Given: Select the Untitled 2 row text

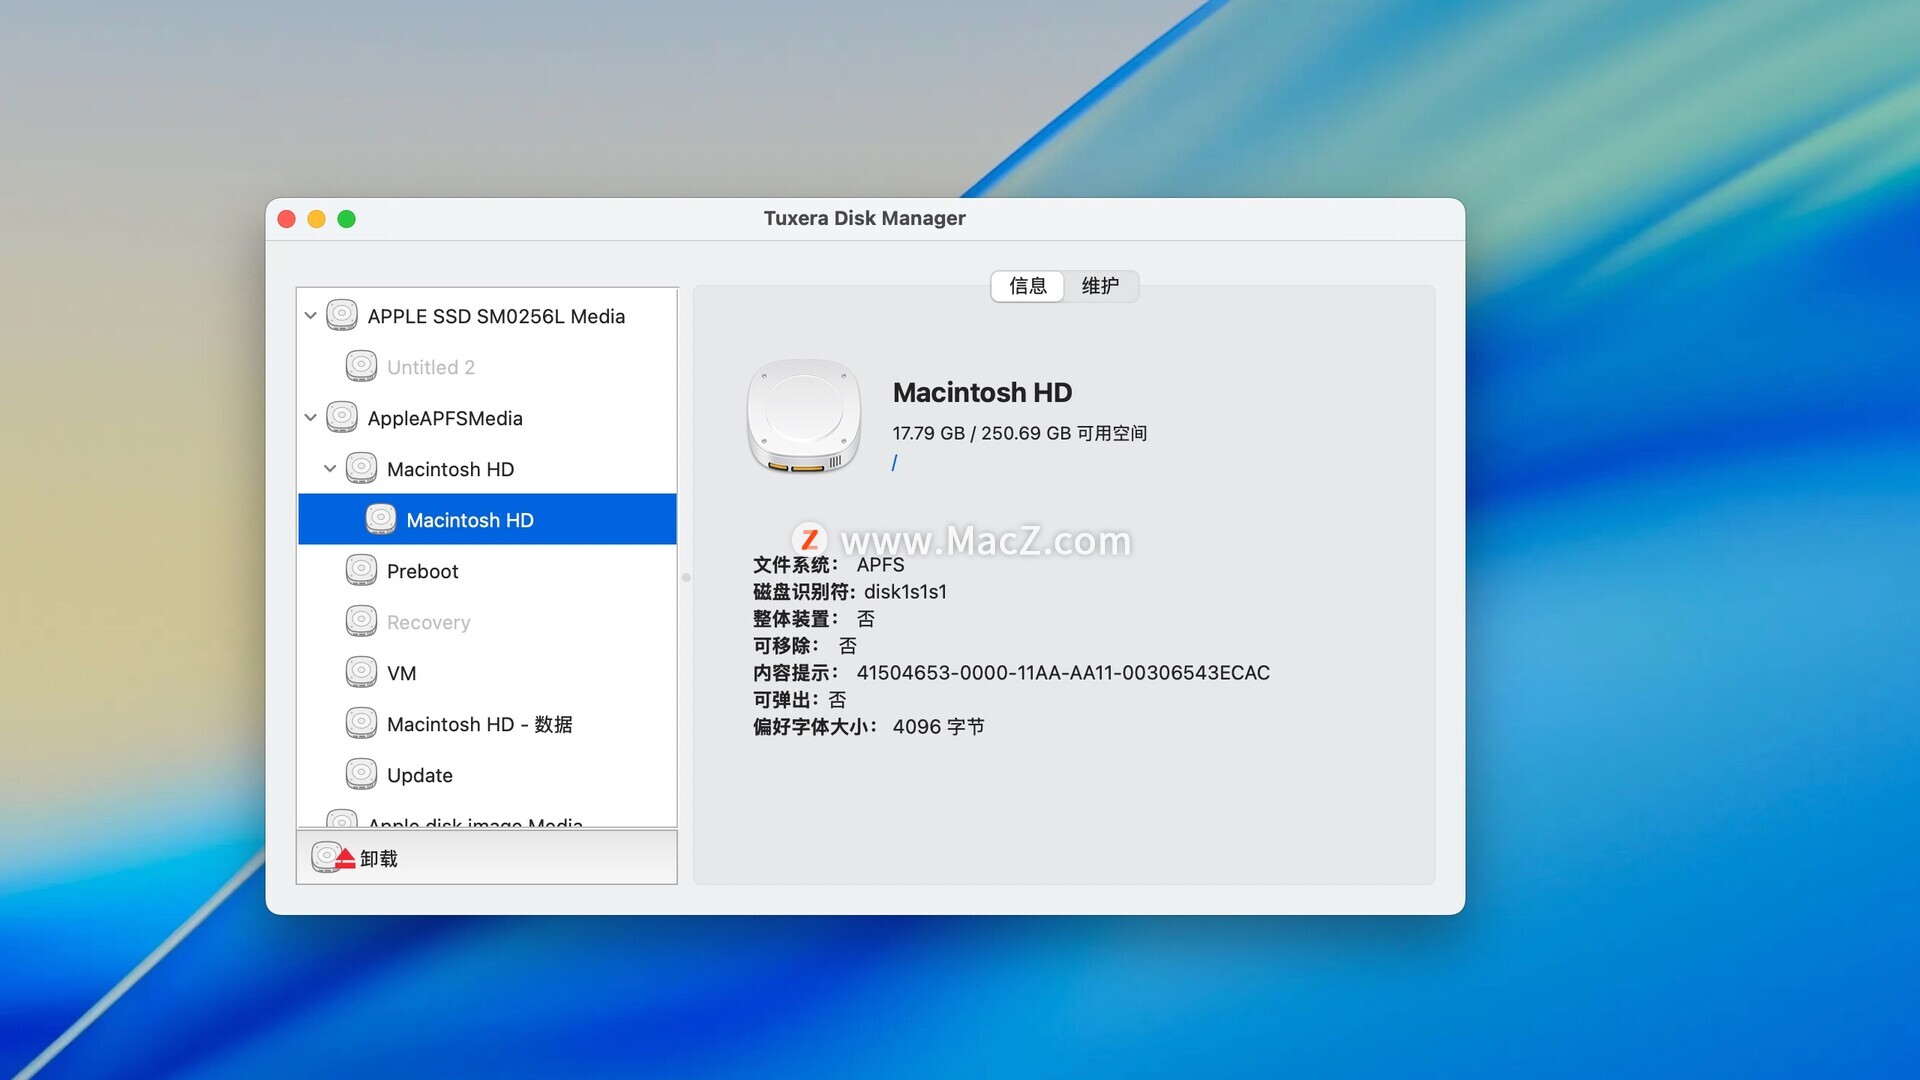Looking at the screenshot, I should [431, 368].
